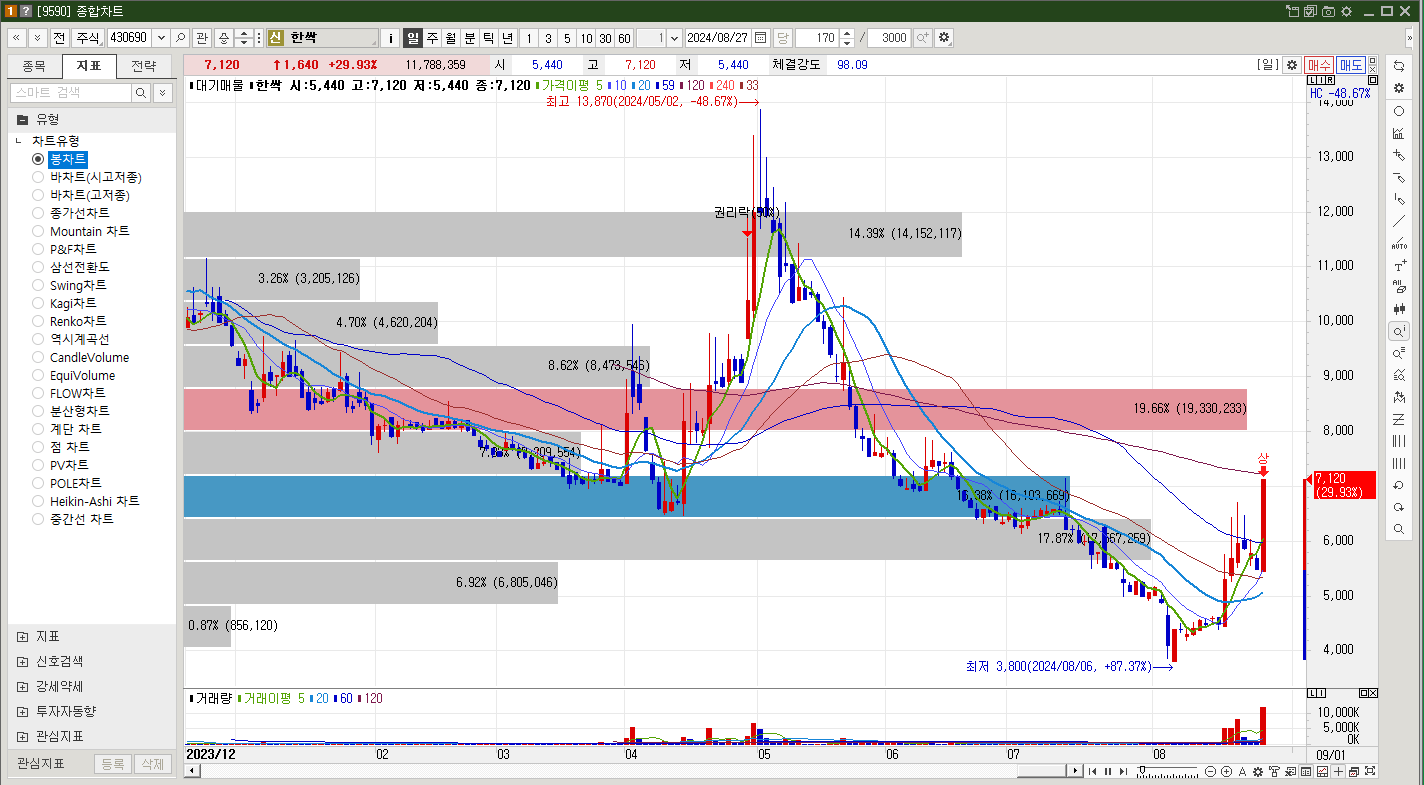Select 봉차트 chart type radio
1424x785 pixels.
click(x=38, y=159)
